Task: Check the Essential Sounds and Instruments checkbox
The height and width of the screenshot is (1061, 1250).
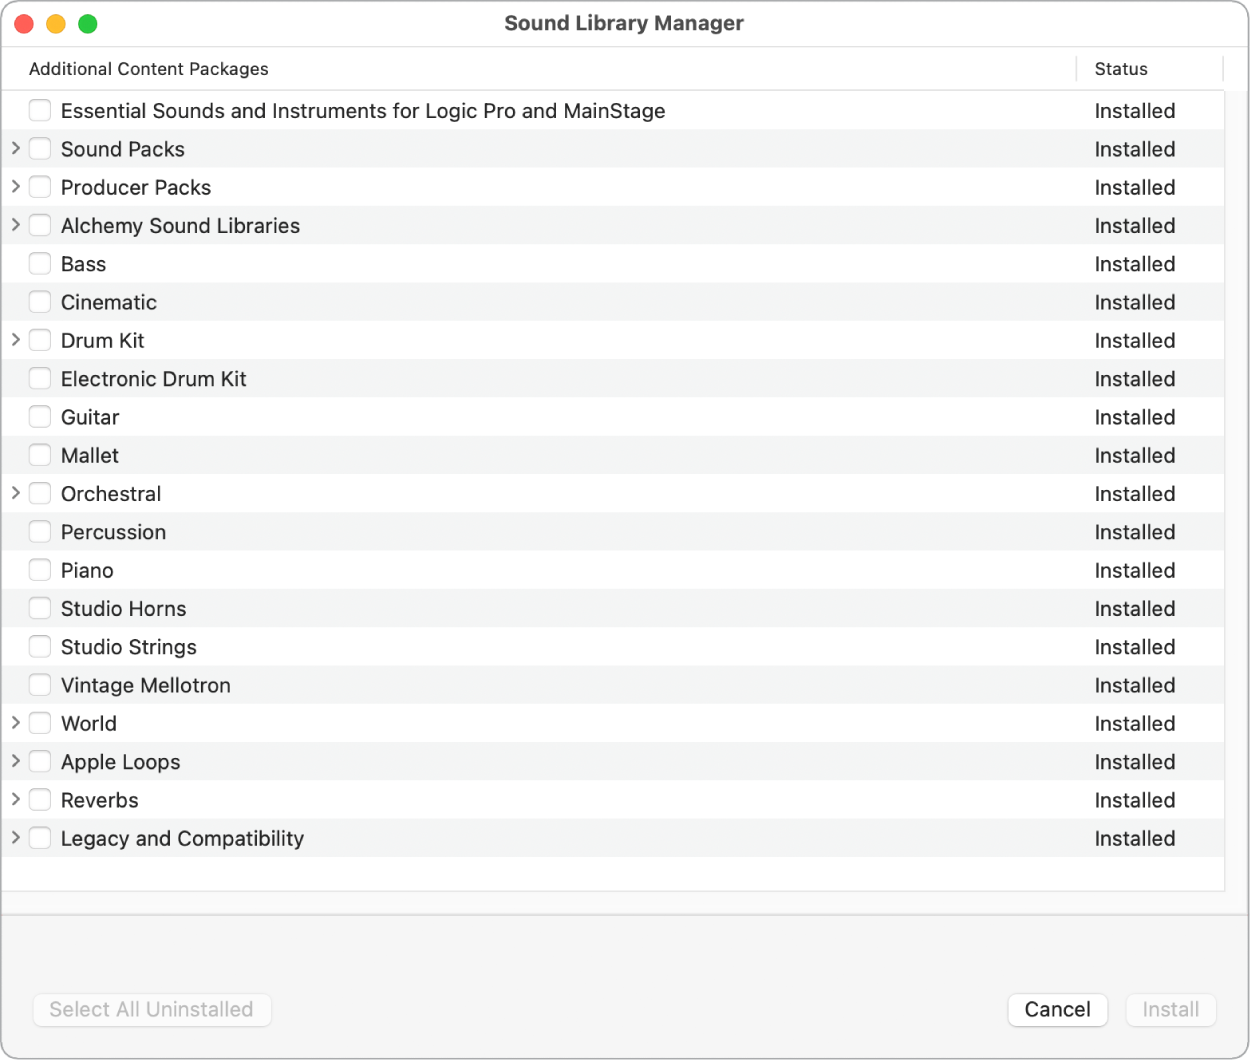Action: click(x=40, y=110)
